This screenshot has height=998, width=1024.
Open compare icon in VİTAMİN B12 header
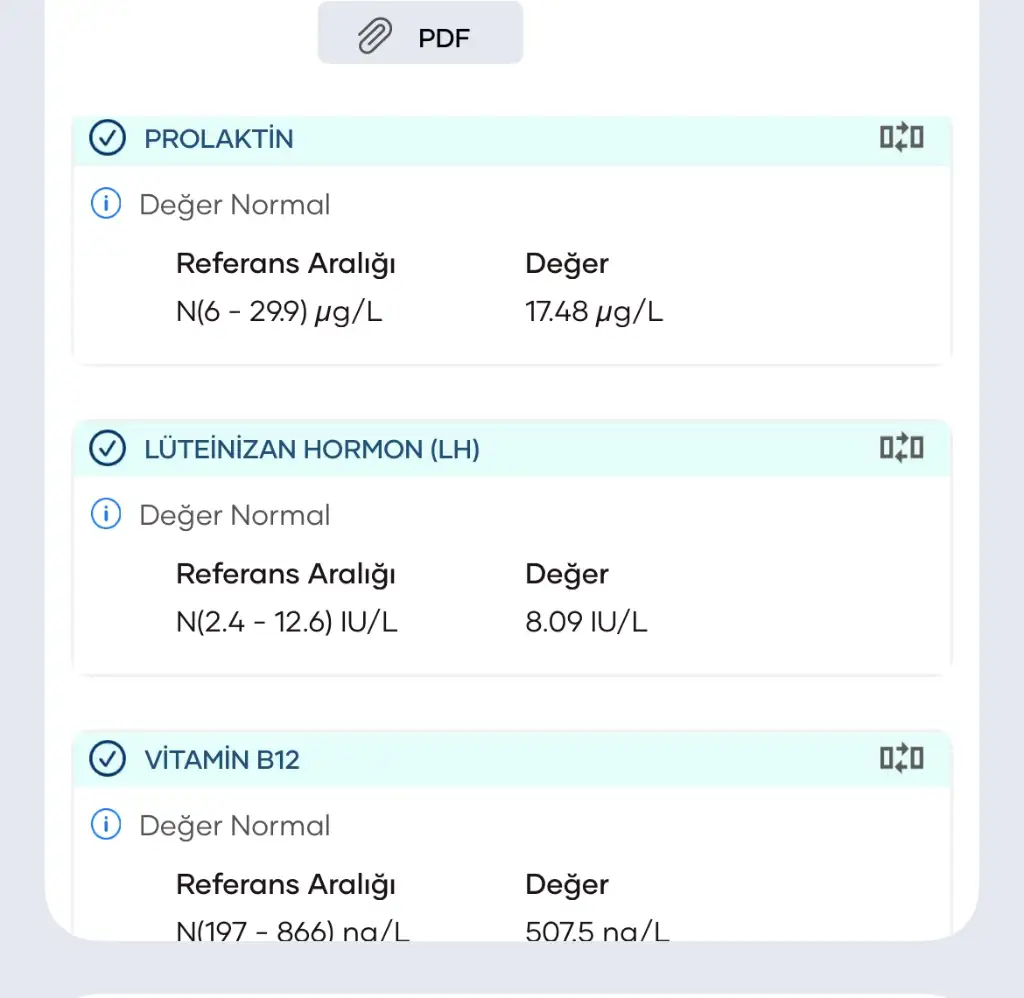(x=901, y=760)
